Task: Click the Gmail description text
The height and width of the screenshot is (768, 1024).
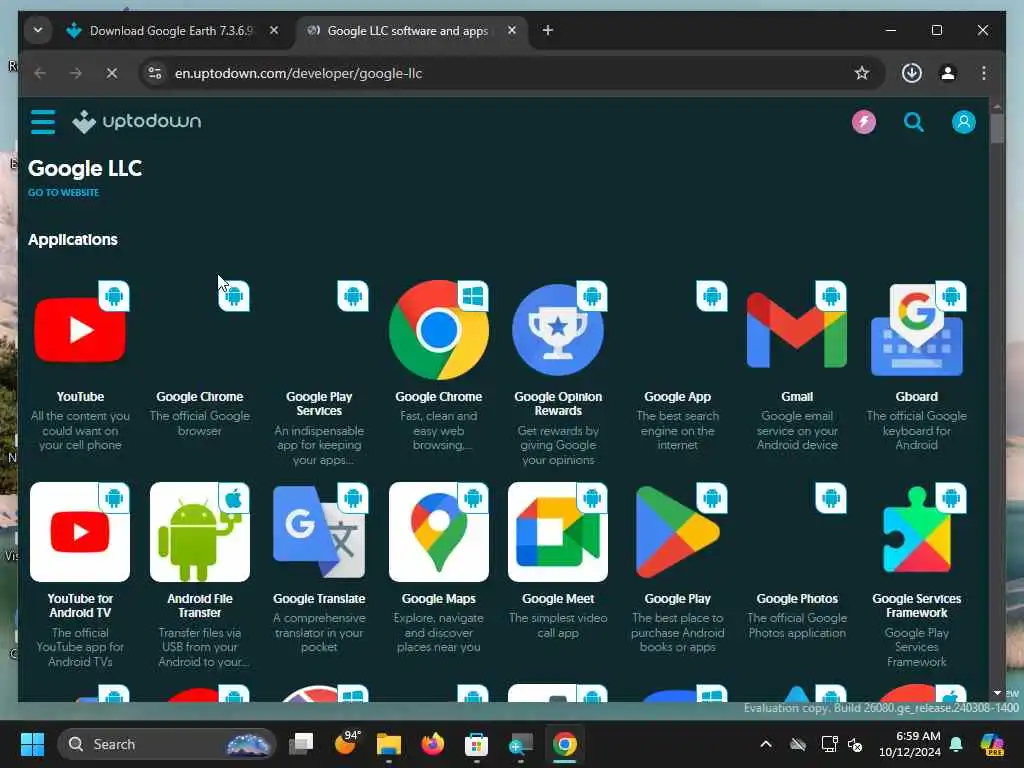Action: (797, 430)
